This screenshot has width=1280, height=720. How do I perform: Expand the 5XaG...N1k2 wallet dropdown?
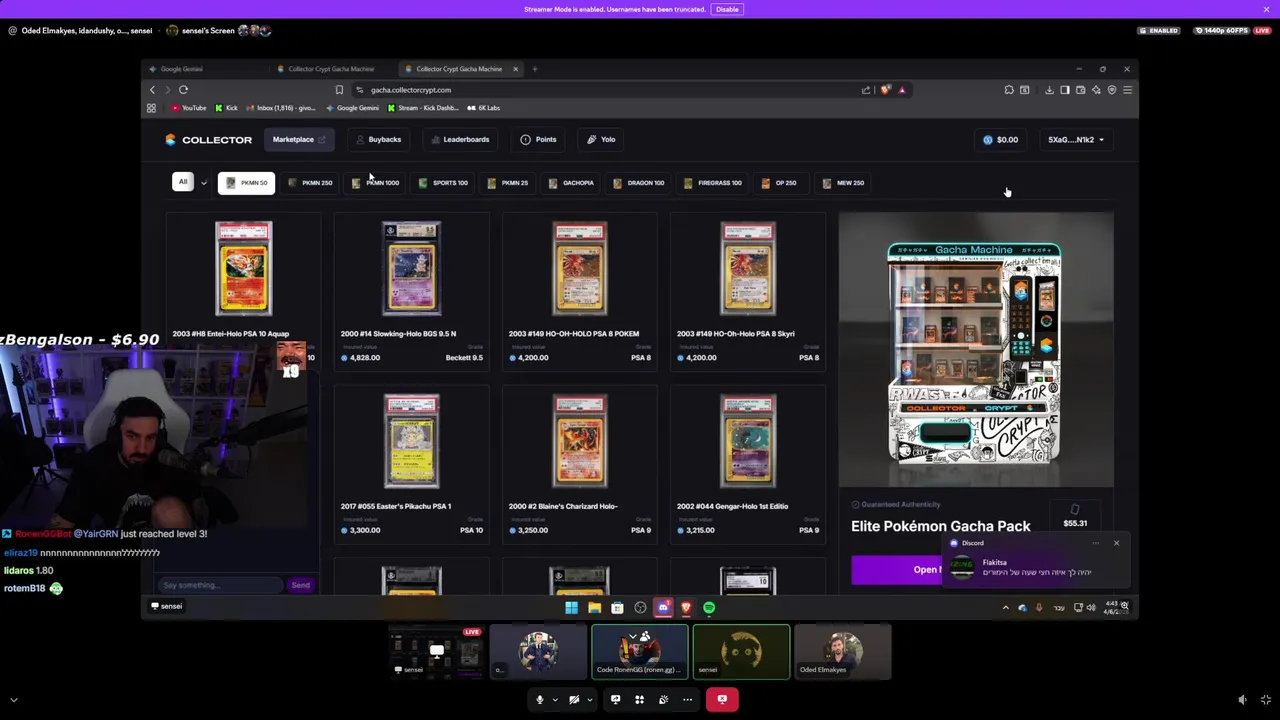1076,140
